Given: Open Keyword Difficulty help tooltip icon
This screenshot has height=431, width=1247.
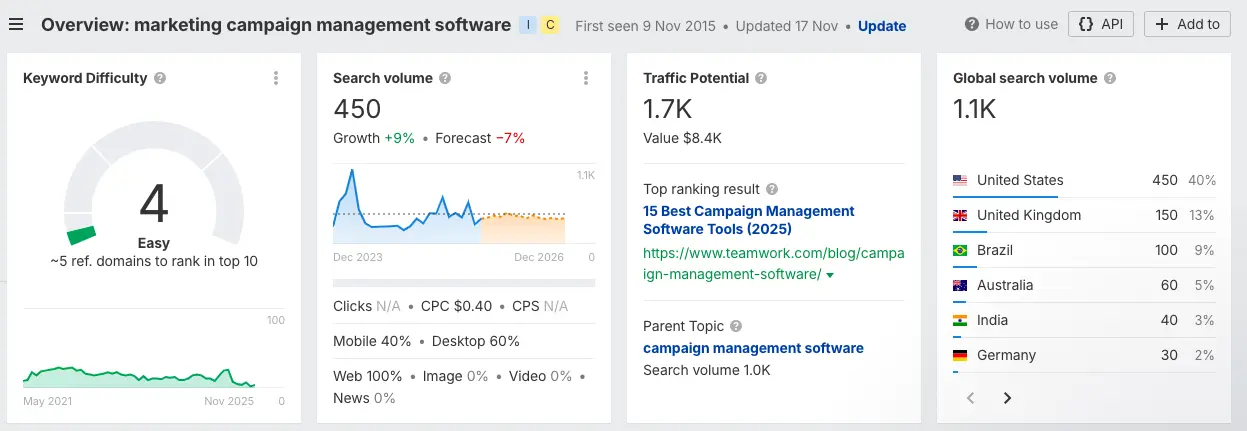Looking at the screenshot, I should tap(160, 78).
